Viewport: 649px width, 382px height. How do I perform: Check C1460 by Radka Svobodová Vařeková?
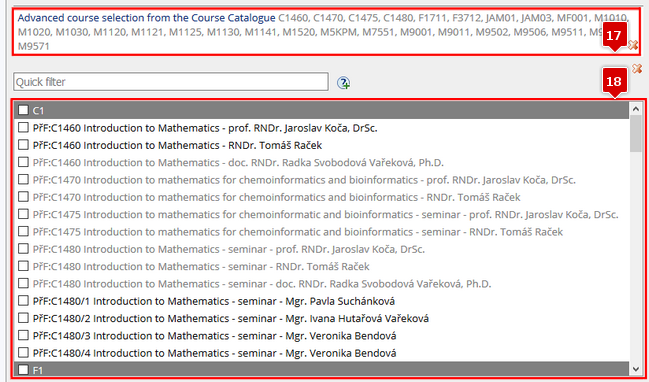click(24, 162)
